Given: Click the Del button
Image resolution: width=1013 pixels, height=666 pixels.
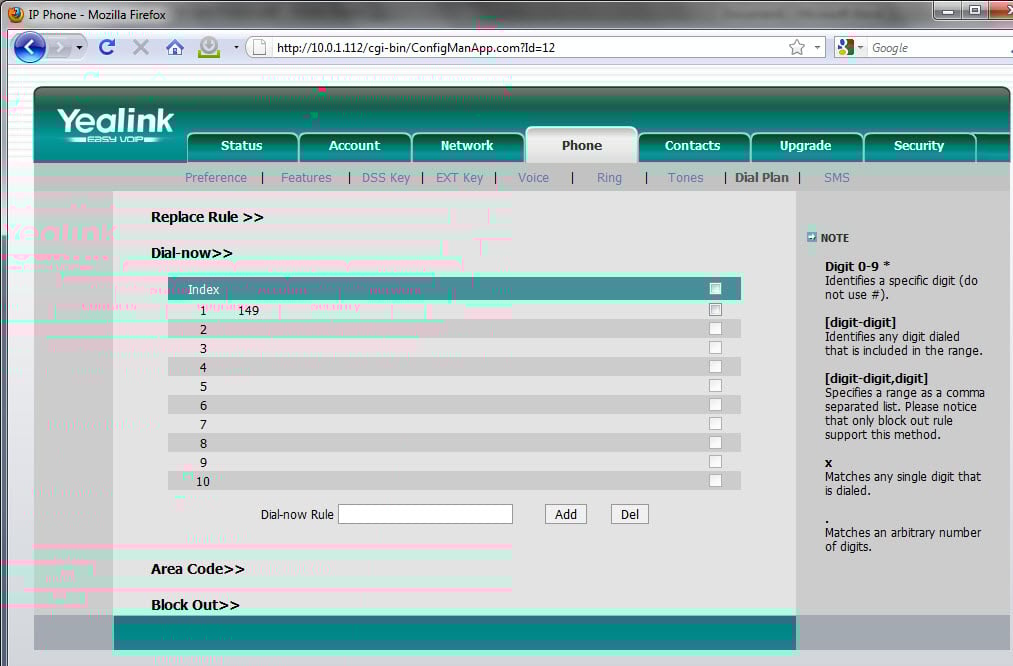Looking at the screenshot, I should click(x=629, y=514).
